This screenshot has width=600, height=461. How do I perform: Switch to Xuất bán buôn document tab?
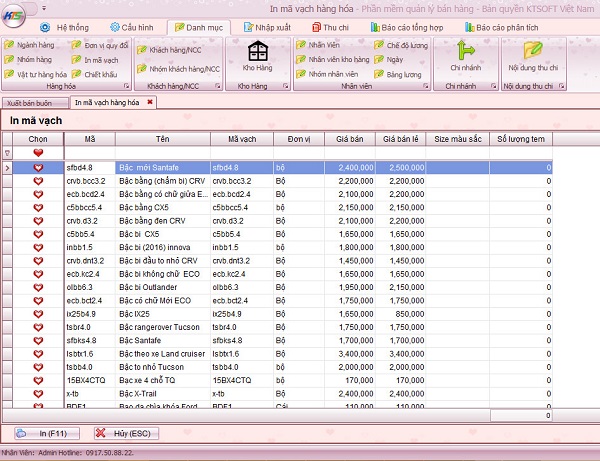(34, 102)
